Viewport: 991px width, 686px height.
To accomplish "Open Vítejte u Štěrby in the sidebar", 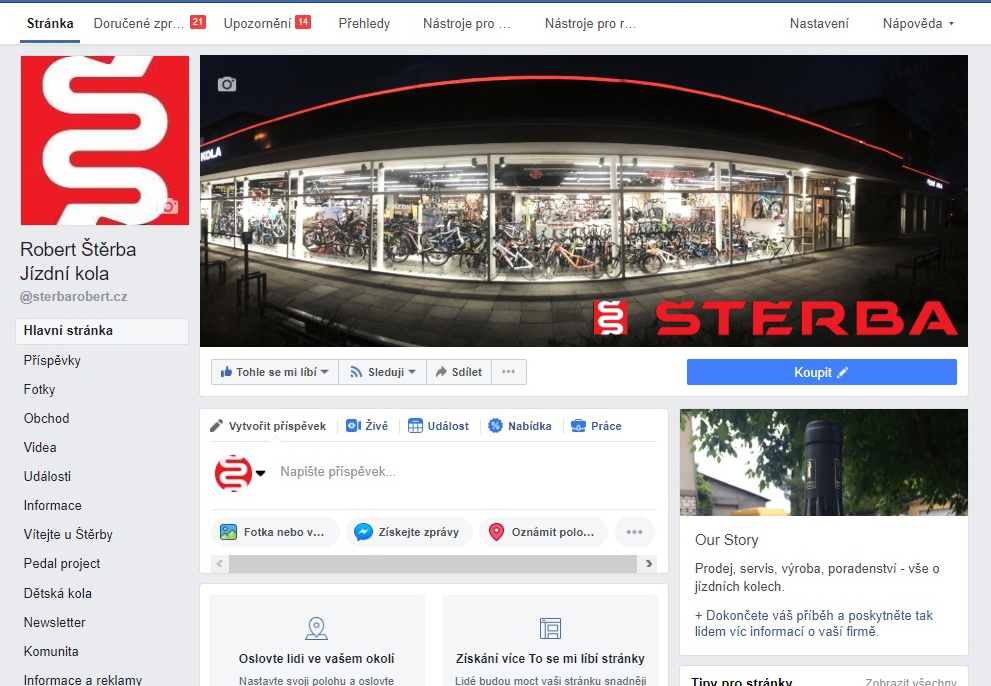I will (68, 535).
